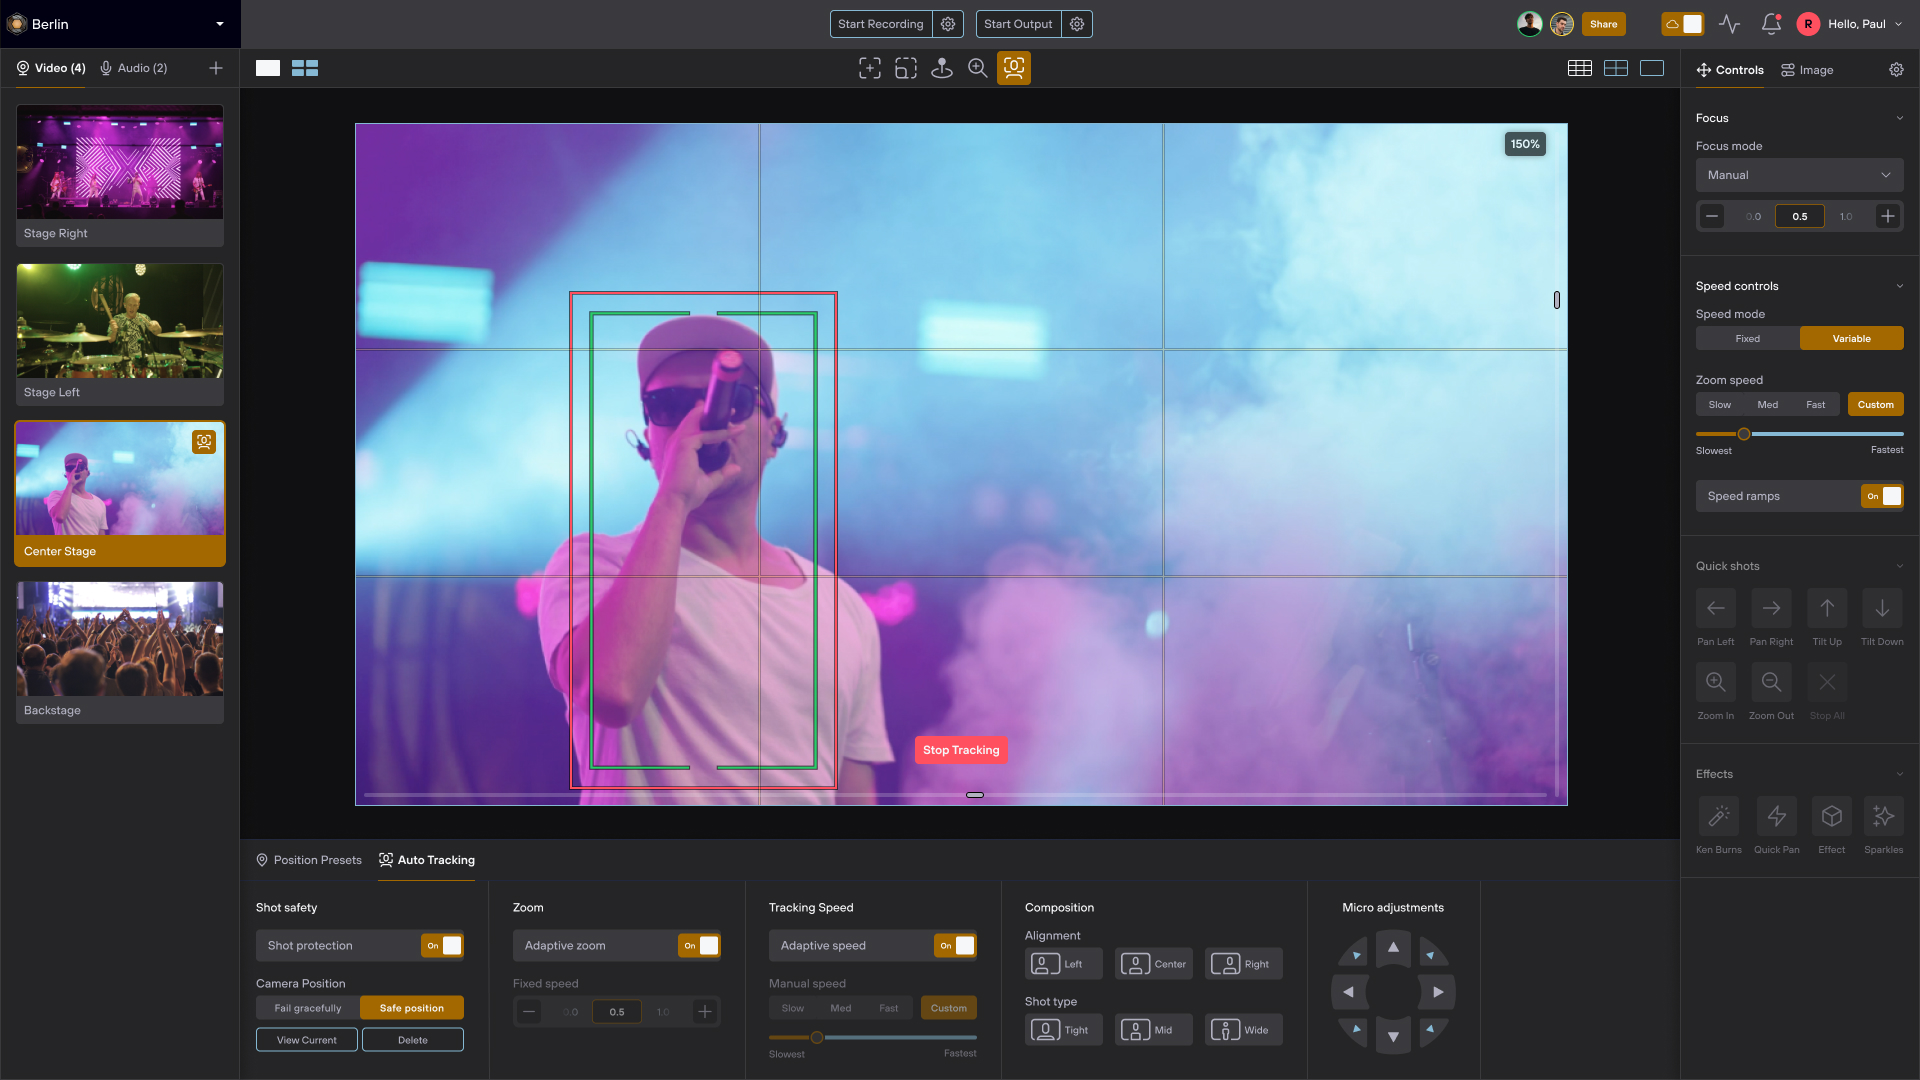Collapse the Effects section
Screen dimensions: 1920x1080
coord(1899,774)
